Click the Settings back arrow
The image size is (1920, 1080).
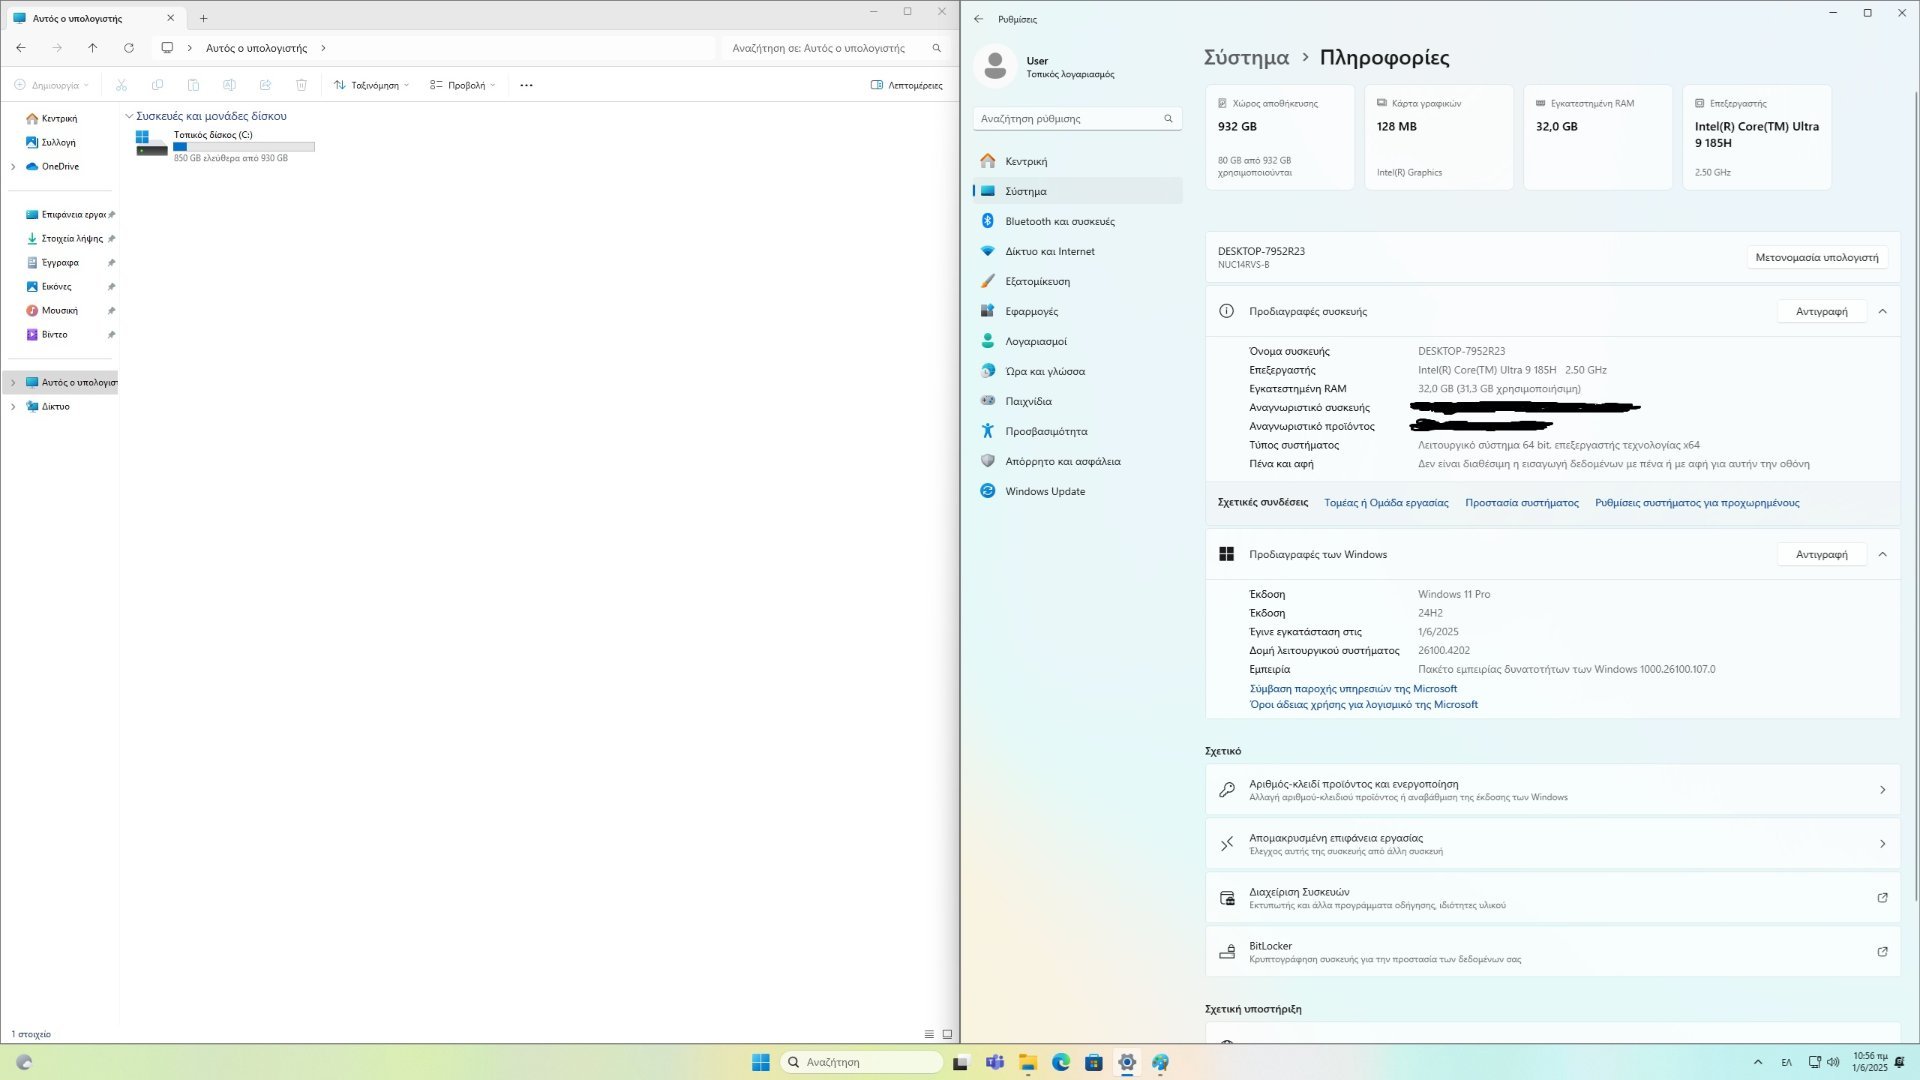(979, 19)
